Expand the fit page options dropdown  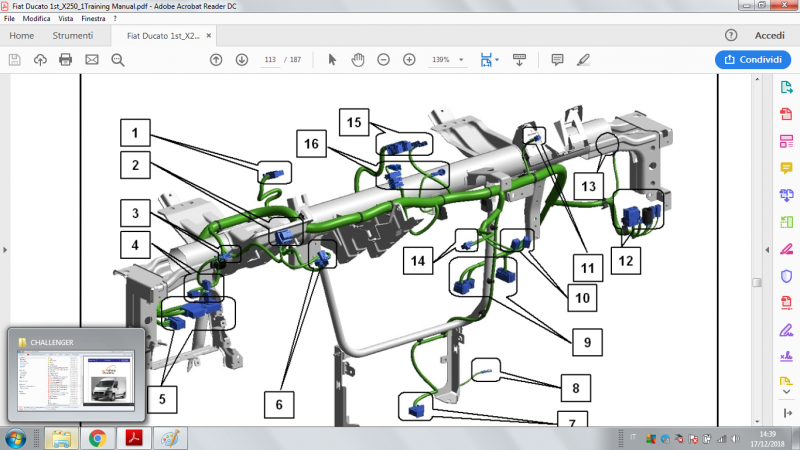497,60
